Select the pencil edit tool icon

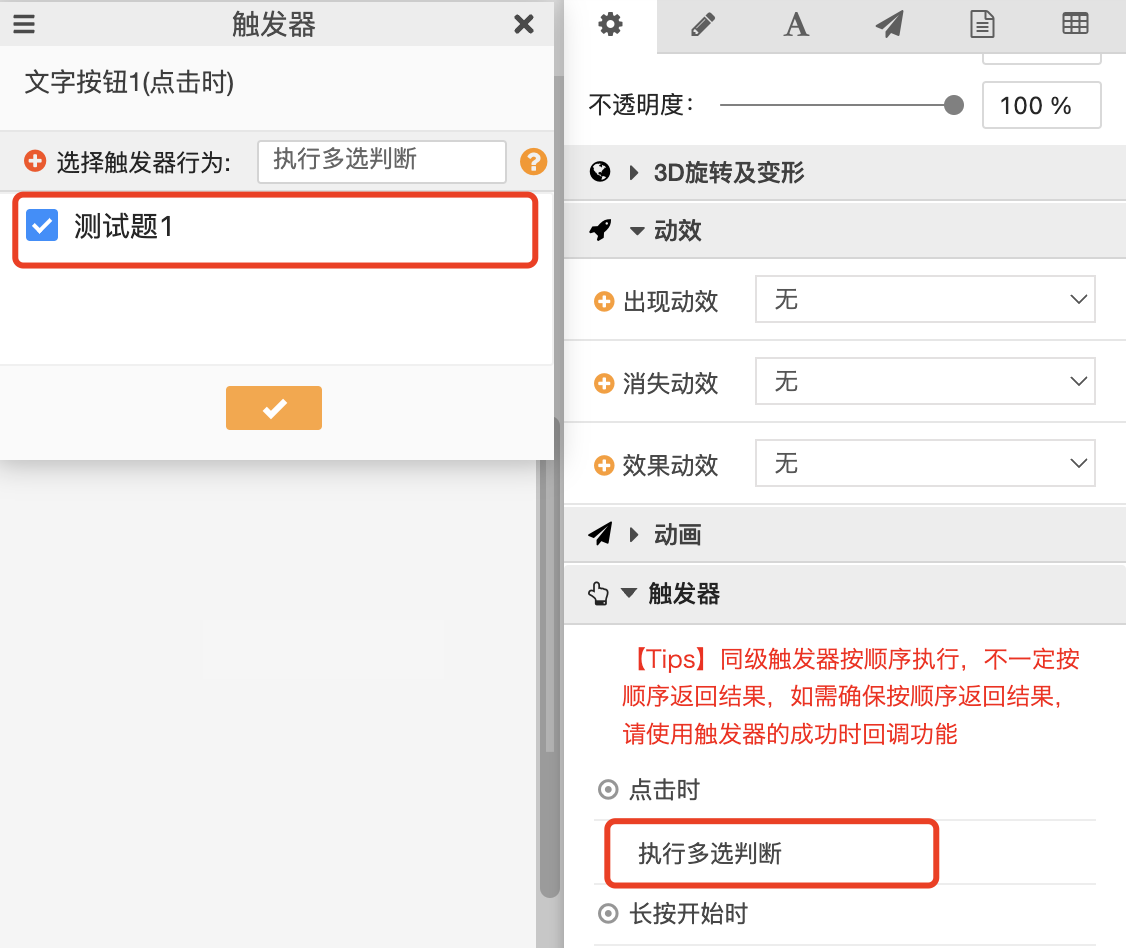pos(703,24)
